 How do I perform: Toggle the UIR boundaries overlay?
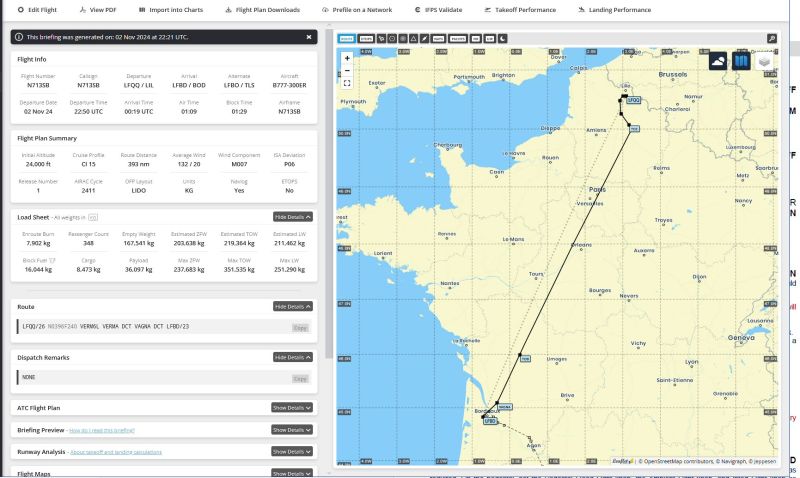[490, 39]
